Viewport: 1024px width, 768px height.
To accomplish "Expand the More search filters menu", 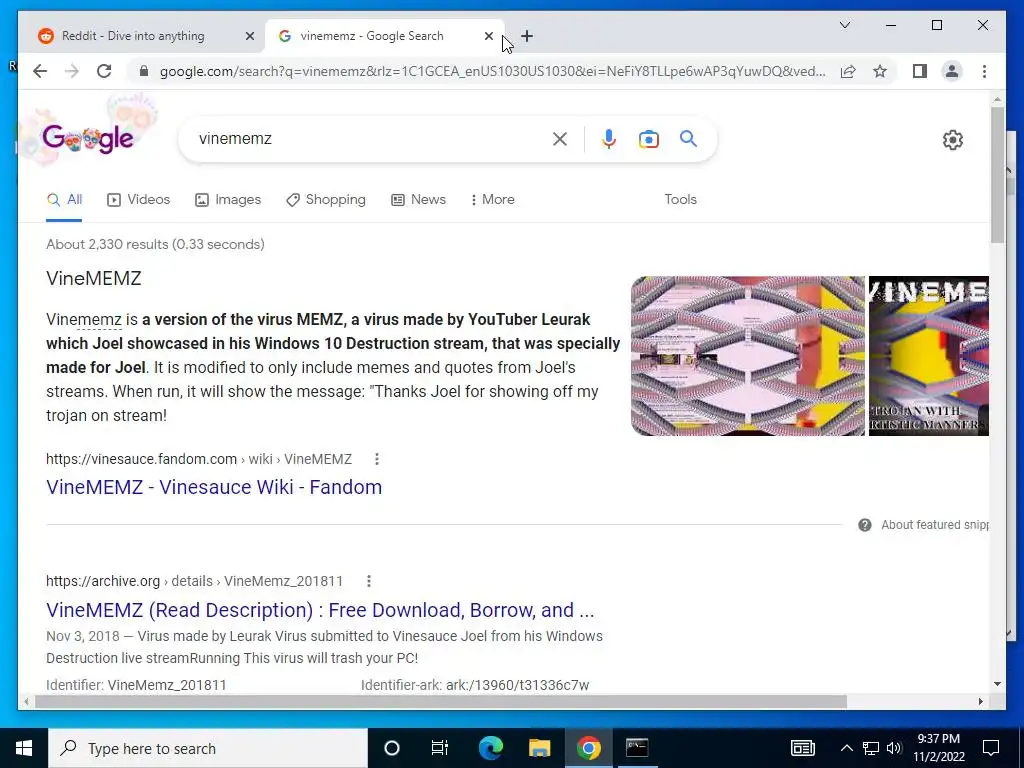I will tap(492, 199).
